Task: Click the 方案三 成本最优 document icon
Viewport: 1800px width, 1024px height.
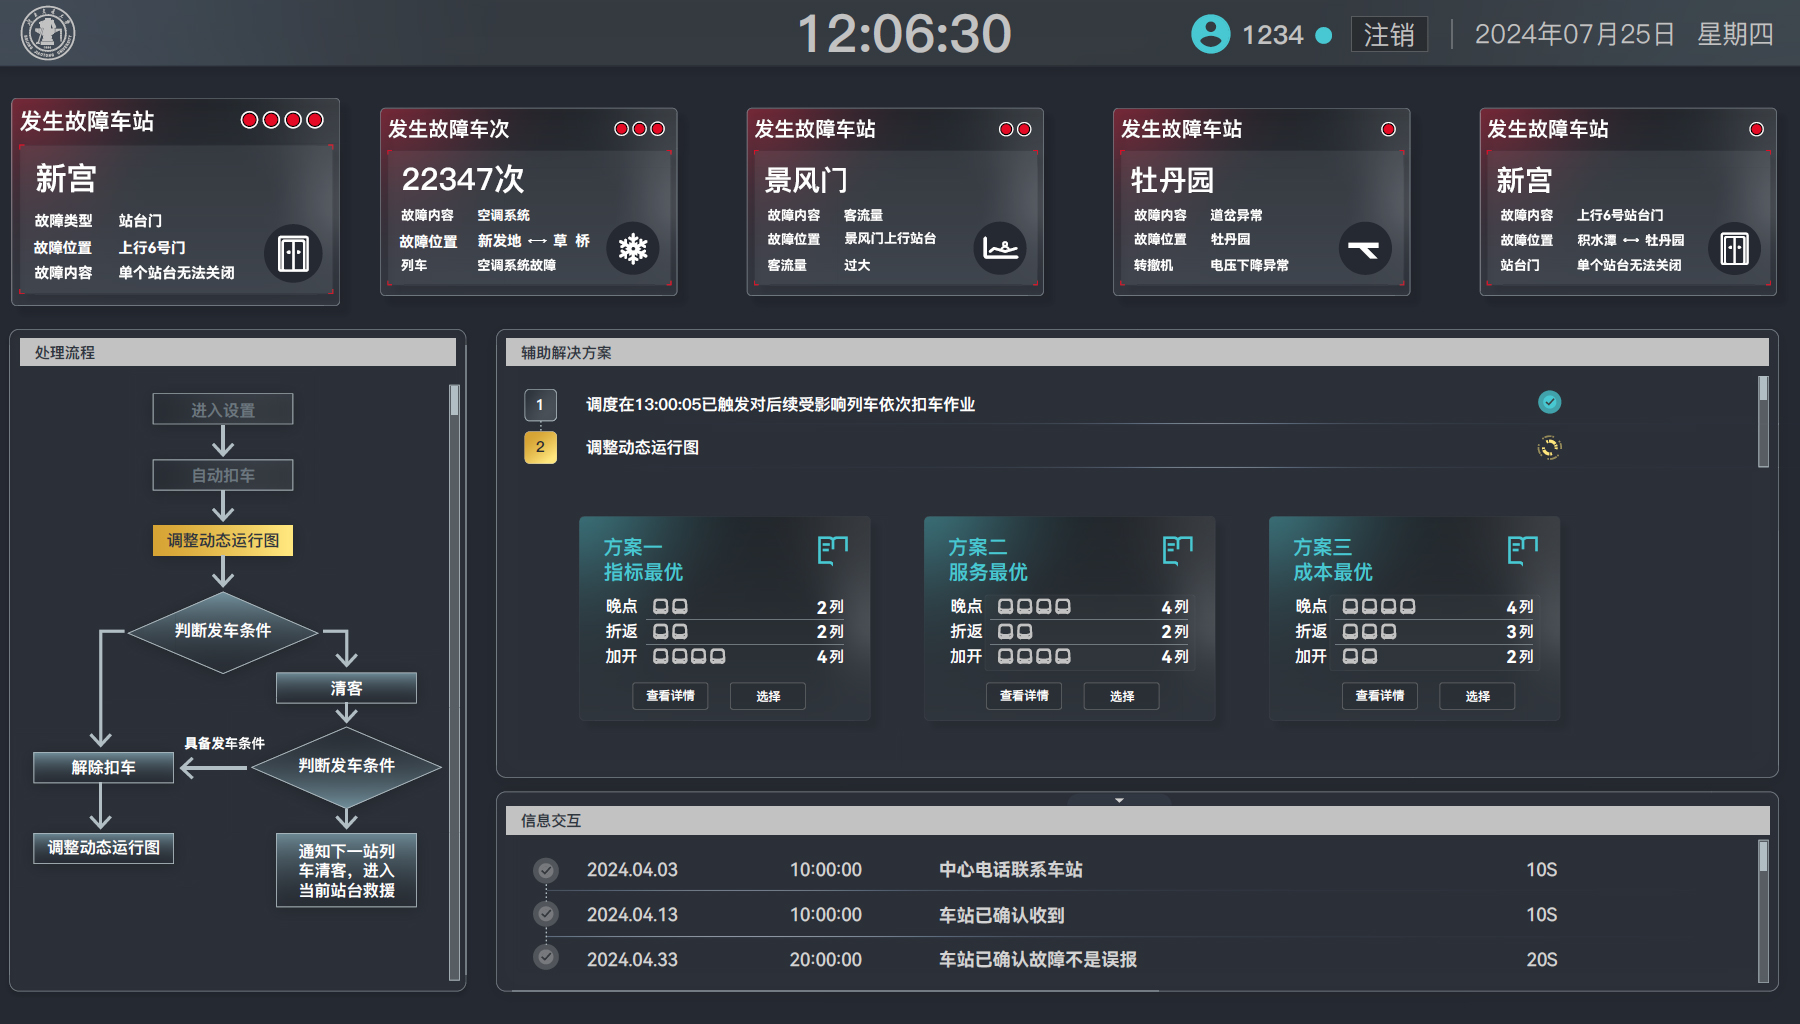Action: 1522,550
